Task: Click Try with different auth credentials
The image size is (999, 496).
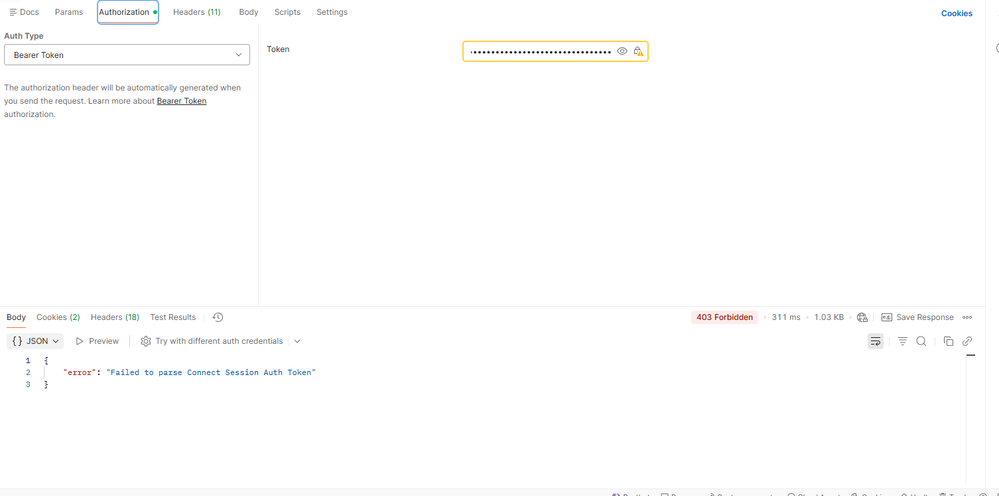Action: (212, 341)
